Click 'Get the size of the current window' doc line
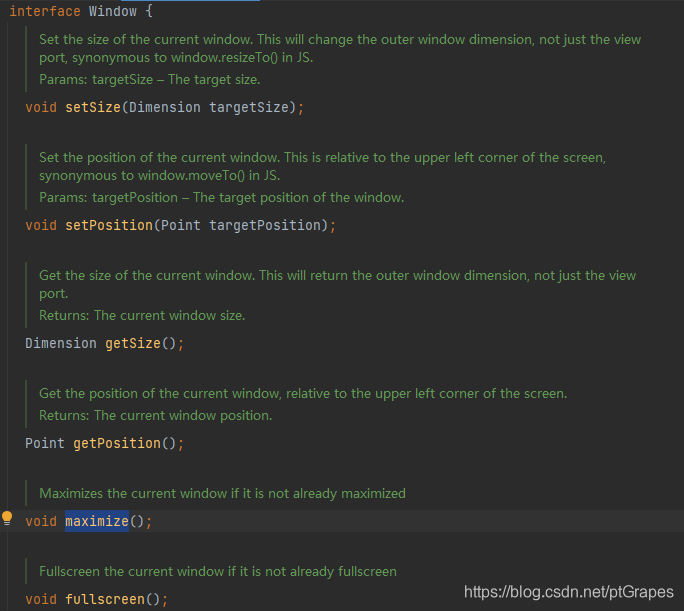This screenshot has height=611, width=684. [x=338, y=284]
